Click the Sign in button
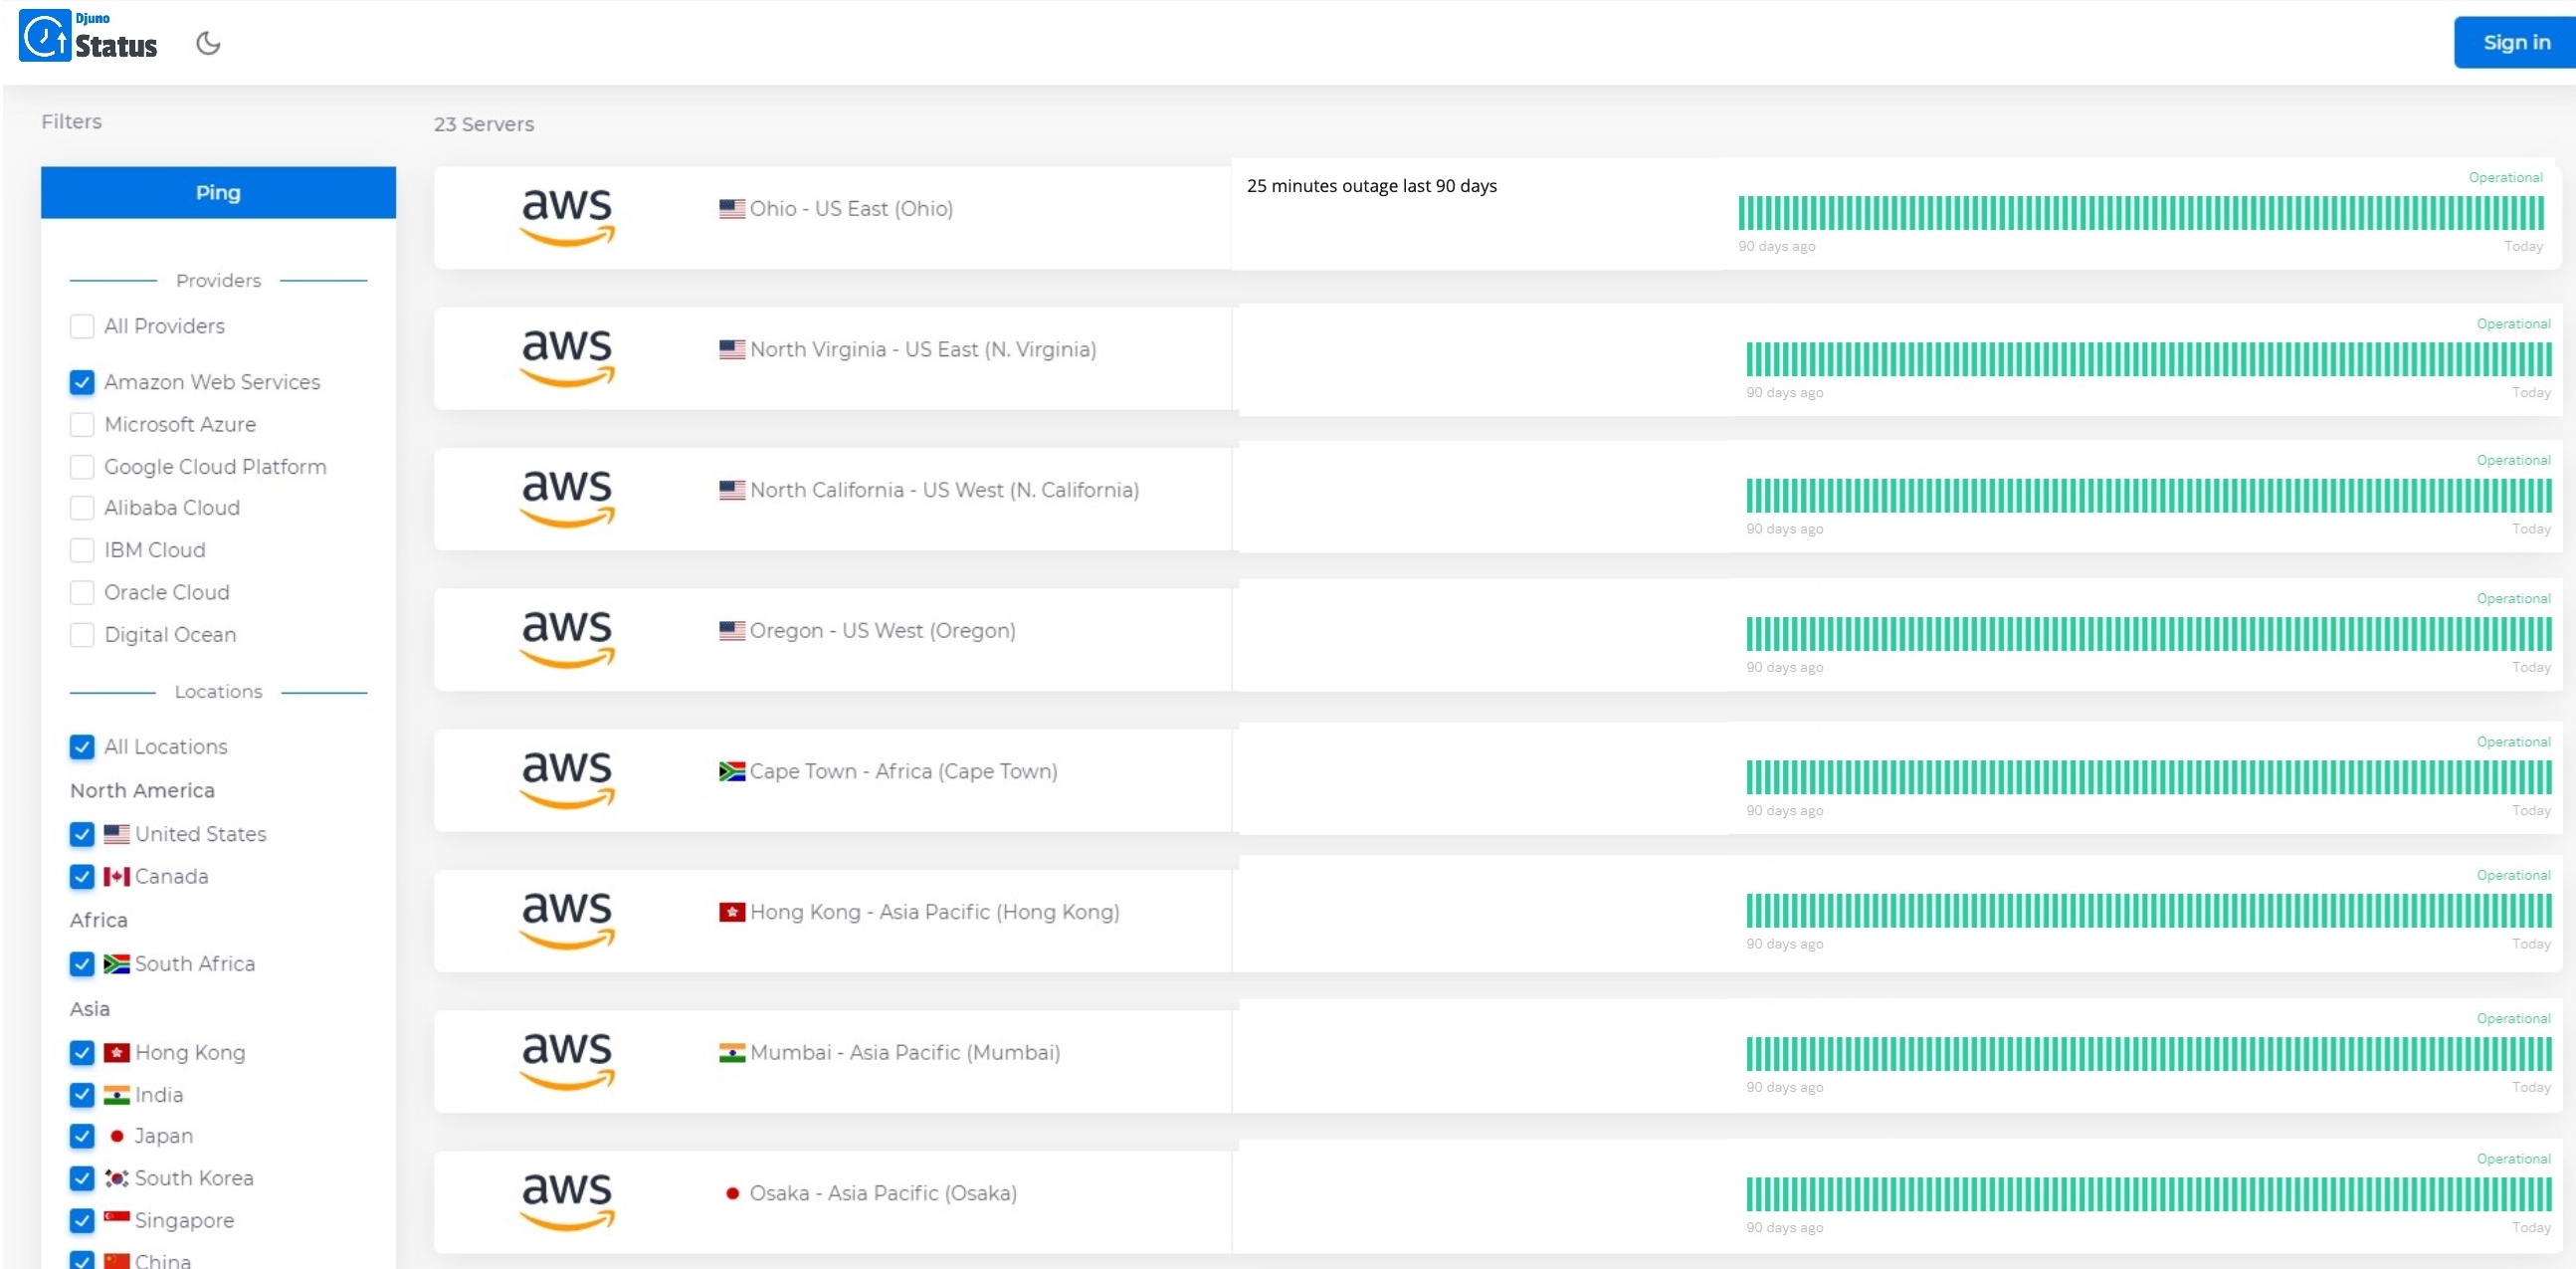The height and width of the screenshot is (1269, 2576). (2516, 43)
